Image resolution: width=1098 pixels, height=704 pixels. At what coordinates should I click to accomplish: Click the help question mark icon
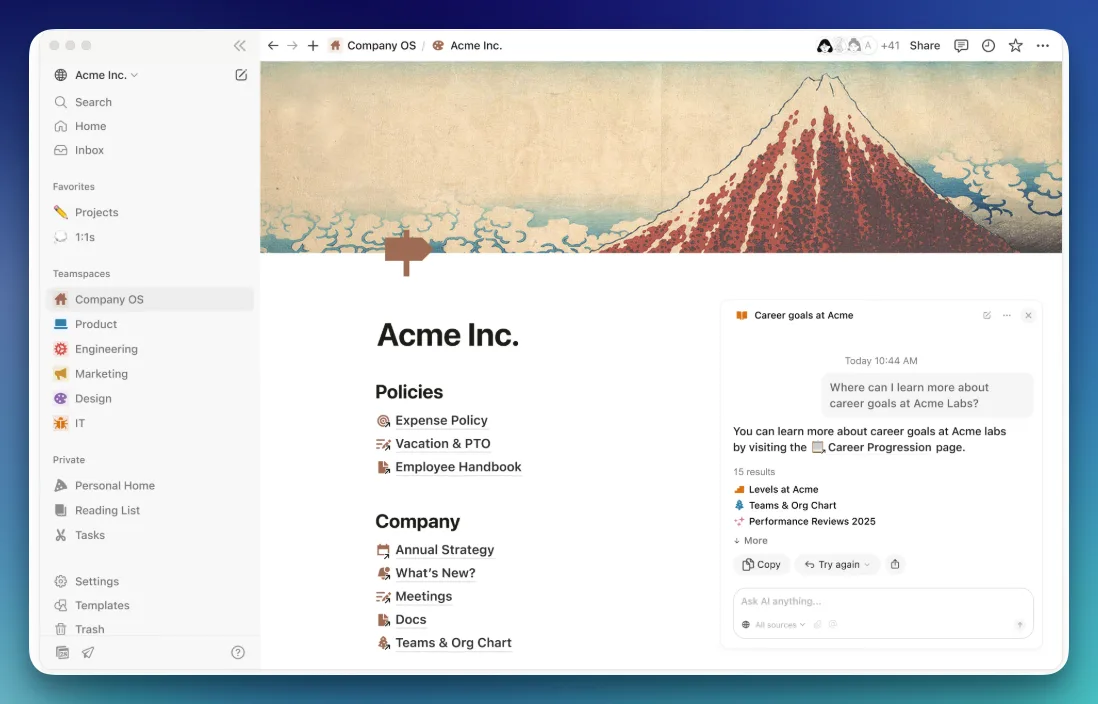tap(238, 652)
